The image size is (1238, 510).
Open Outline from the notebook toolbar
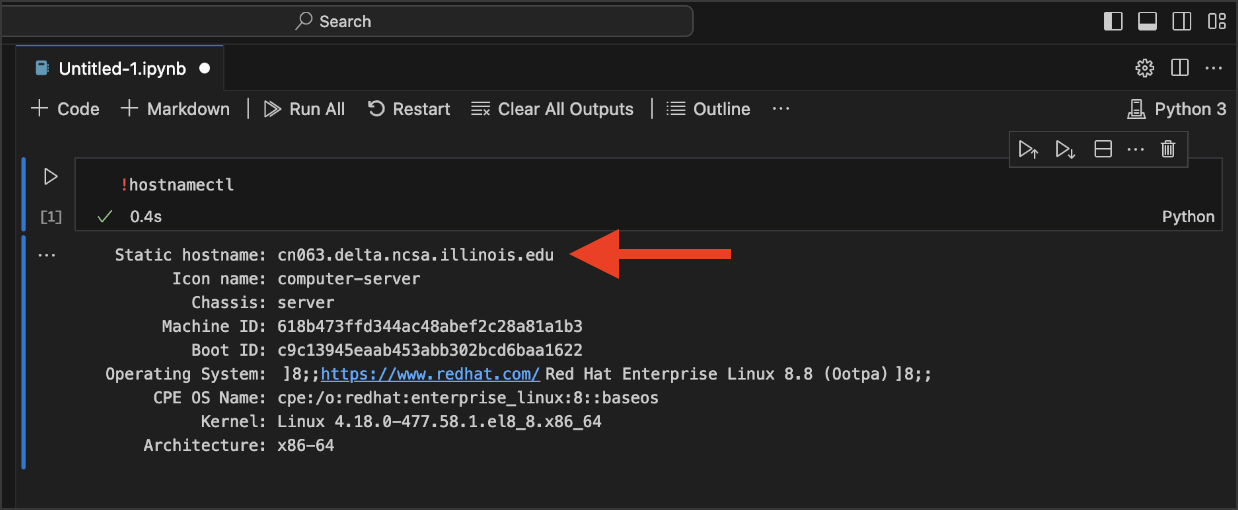point(708,109)
